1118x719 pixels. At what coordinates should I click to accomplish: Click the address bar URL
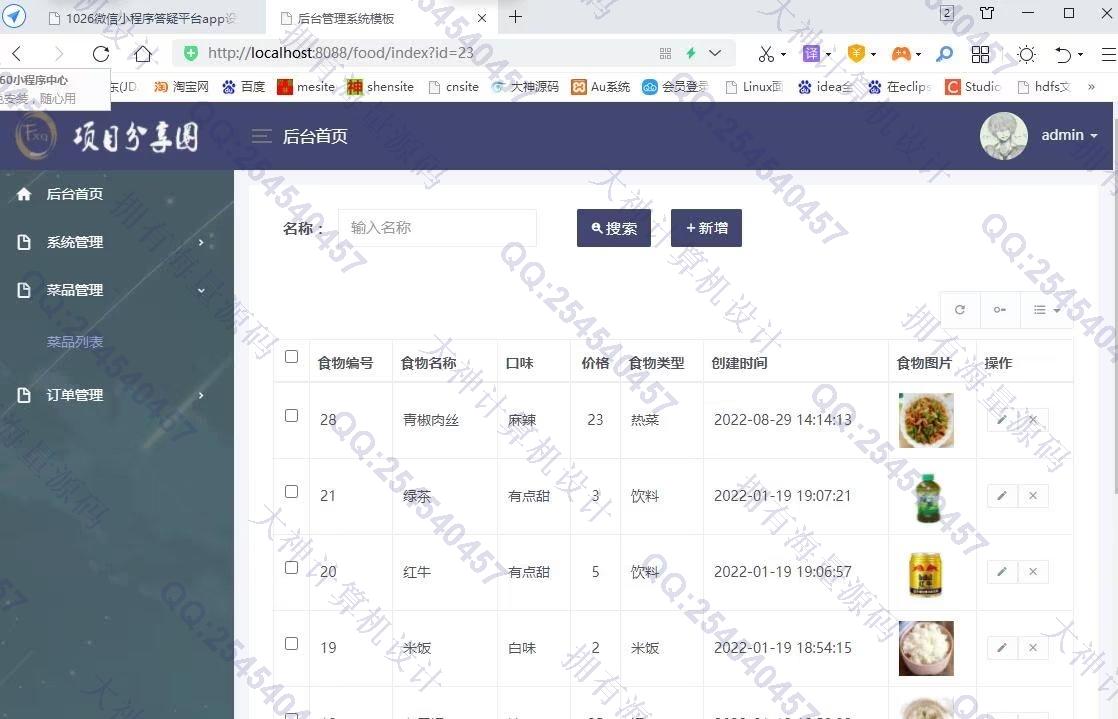click(341, 53)
